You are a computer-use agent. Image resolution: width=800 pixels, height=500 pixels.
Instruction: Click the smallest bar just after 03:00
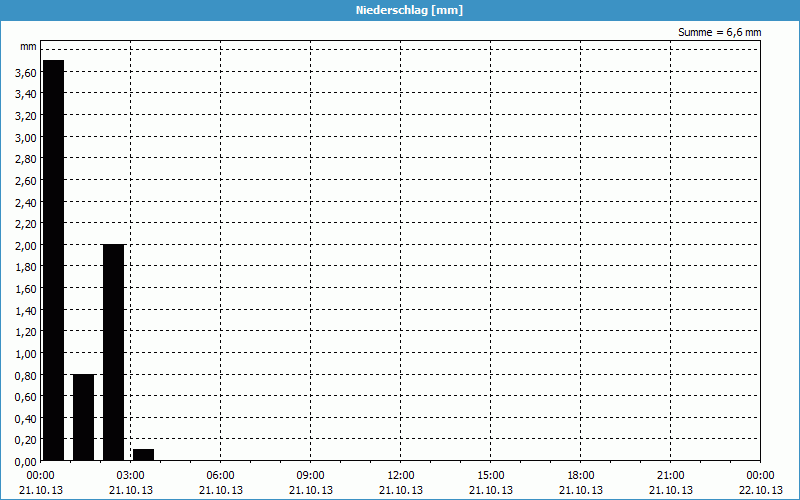[x=143, y=455]
